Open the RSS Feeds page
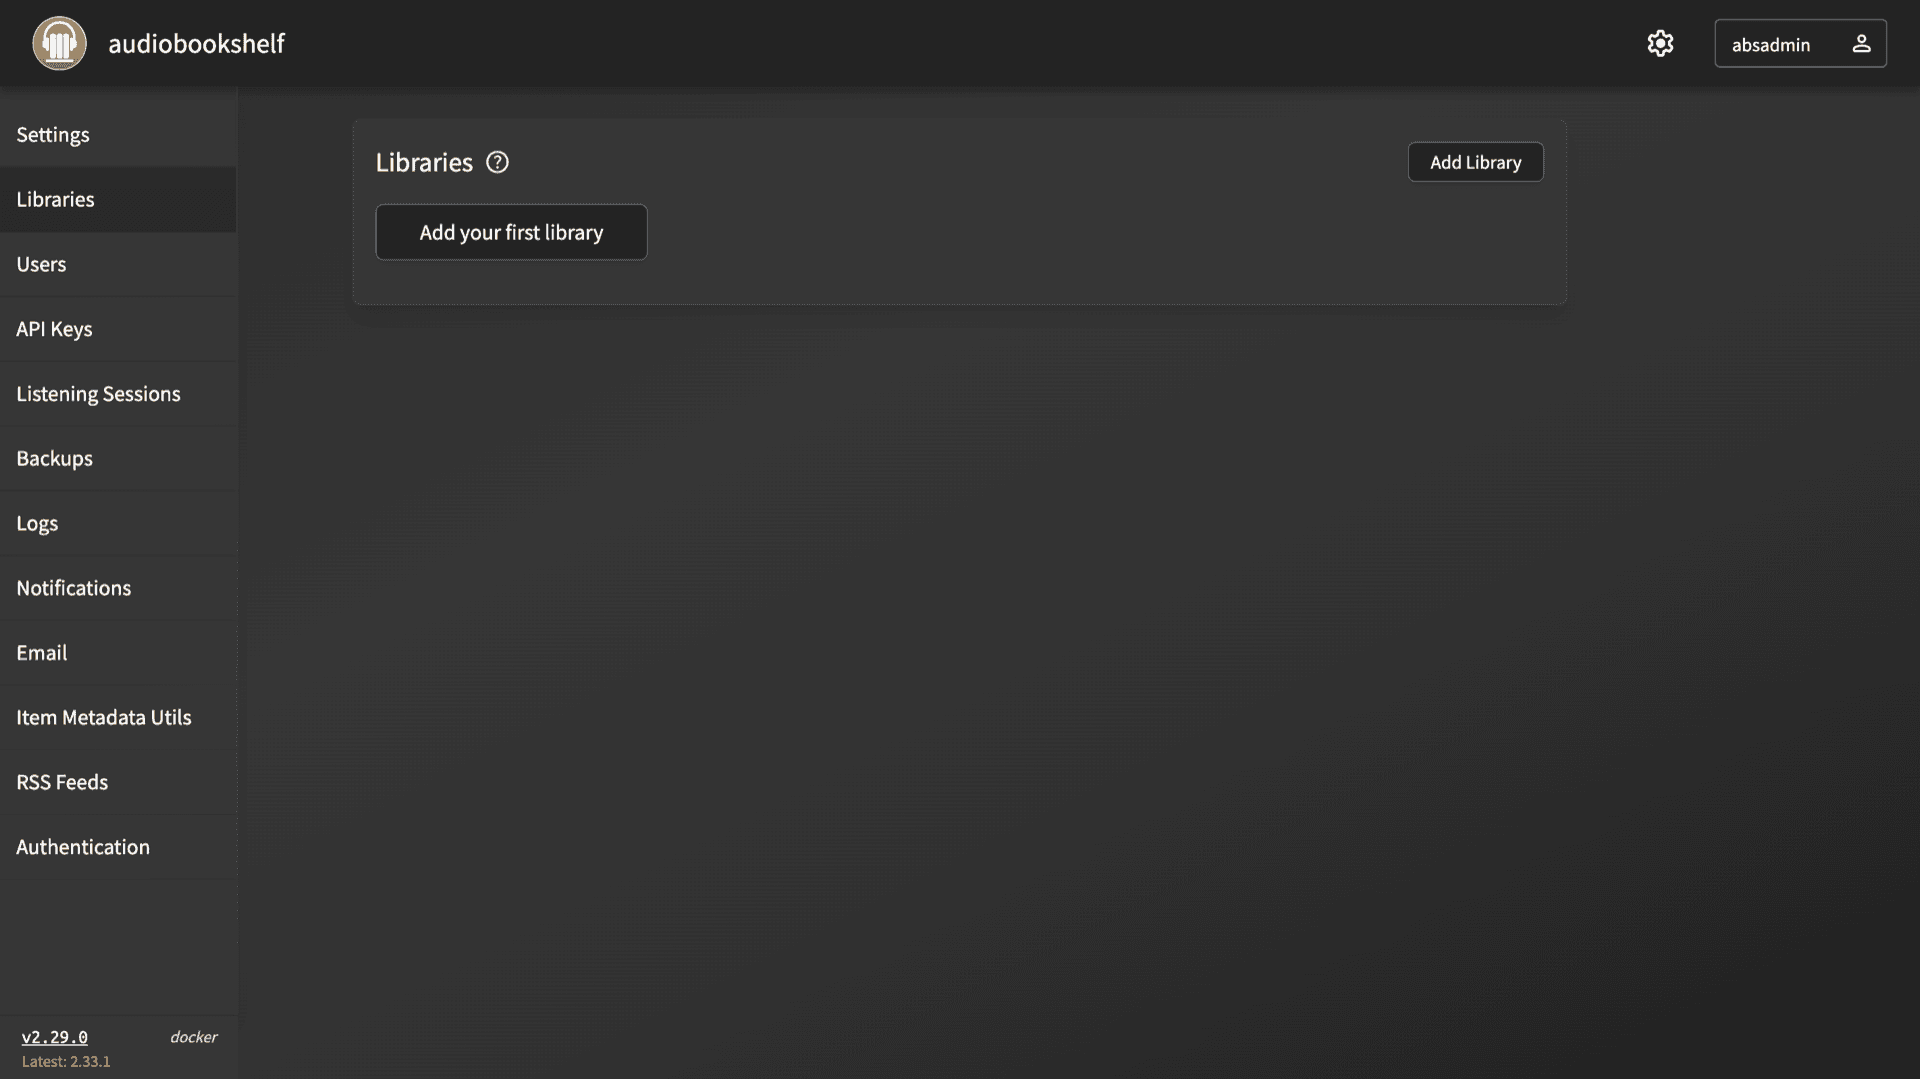The height and width of the screenshot is (1079, 1920). [x=118, y=782]
